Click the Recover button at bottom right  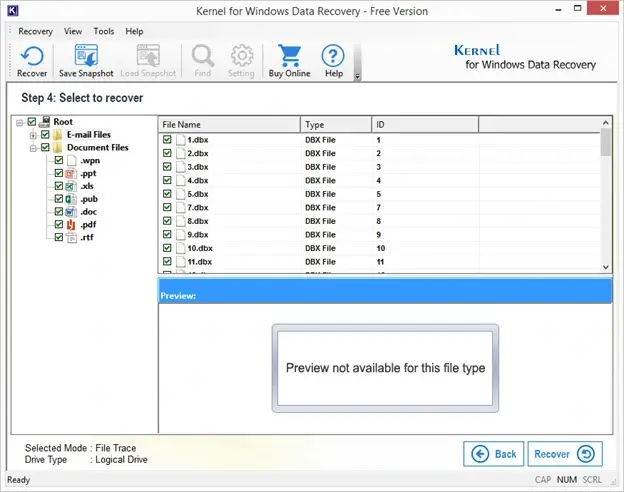[x=565, y=454]
